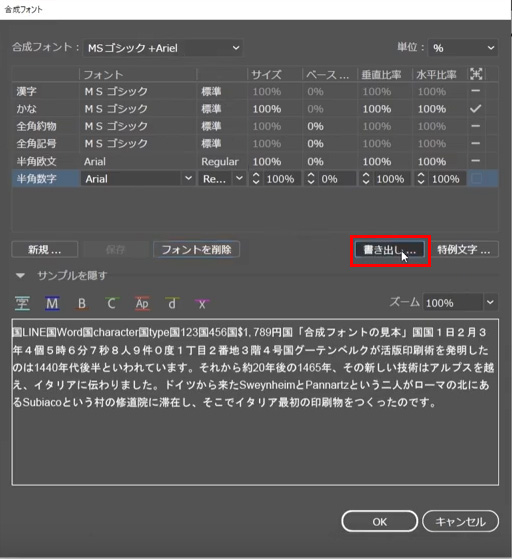The height and width of the screenshot is (559, 512).
Task: Toggle the cap height guide icon (C)
Action: (112, 303)
